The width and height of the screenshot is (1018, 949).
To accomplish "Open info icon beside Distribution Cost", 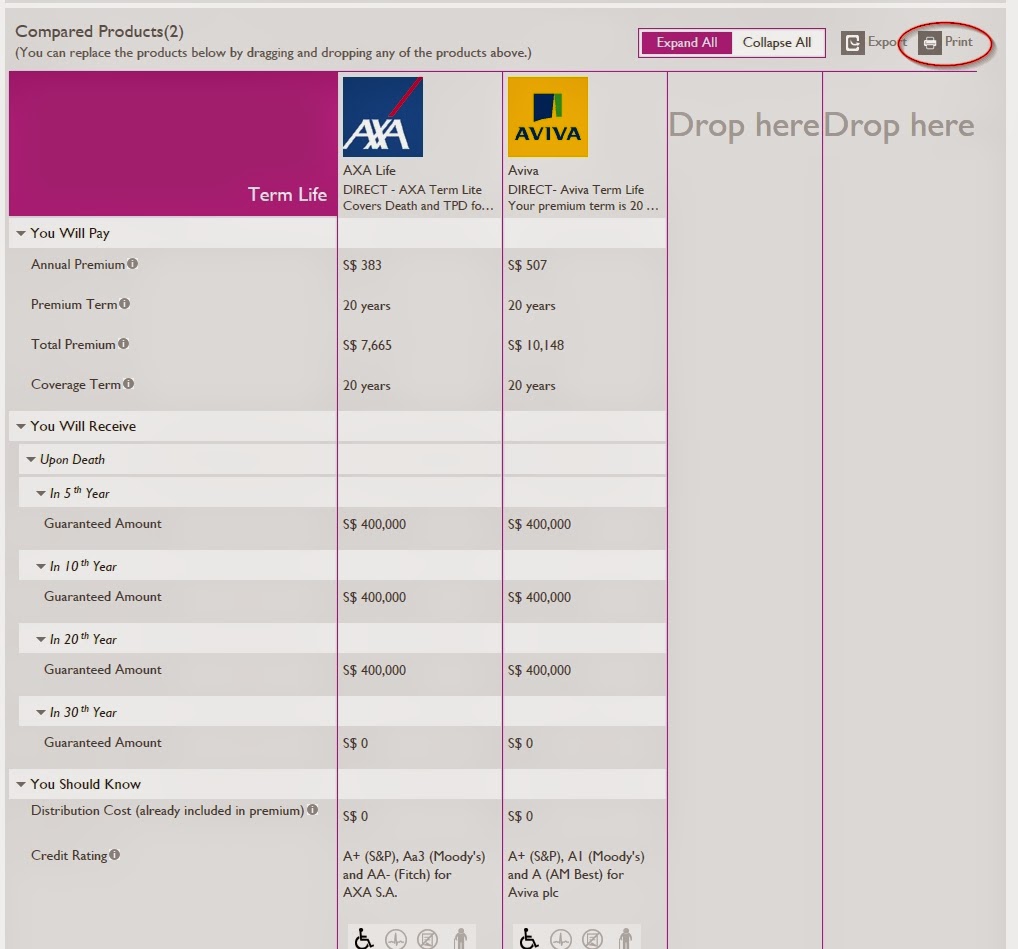I will pos(312,809).
